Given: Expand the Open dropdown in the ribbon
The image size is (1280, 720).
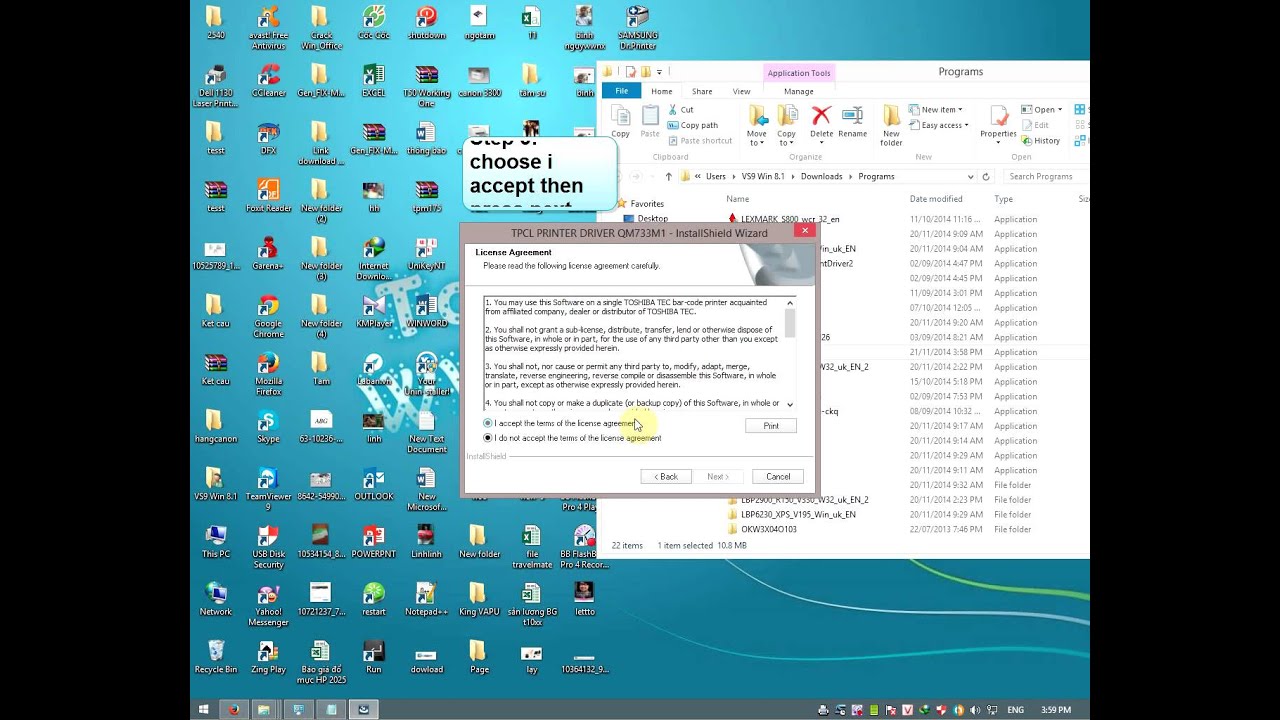Looking at the screenshot, I should (x=1042, y=110).
